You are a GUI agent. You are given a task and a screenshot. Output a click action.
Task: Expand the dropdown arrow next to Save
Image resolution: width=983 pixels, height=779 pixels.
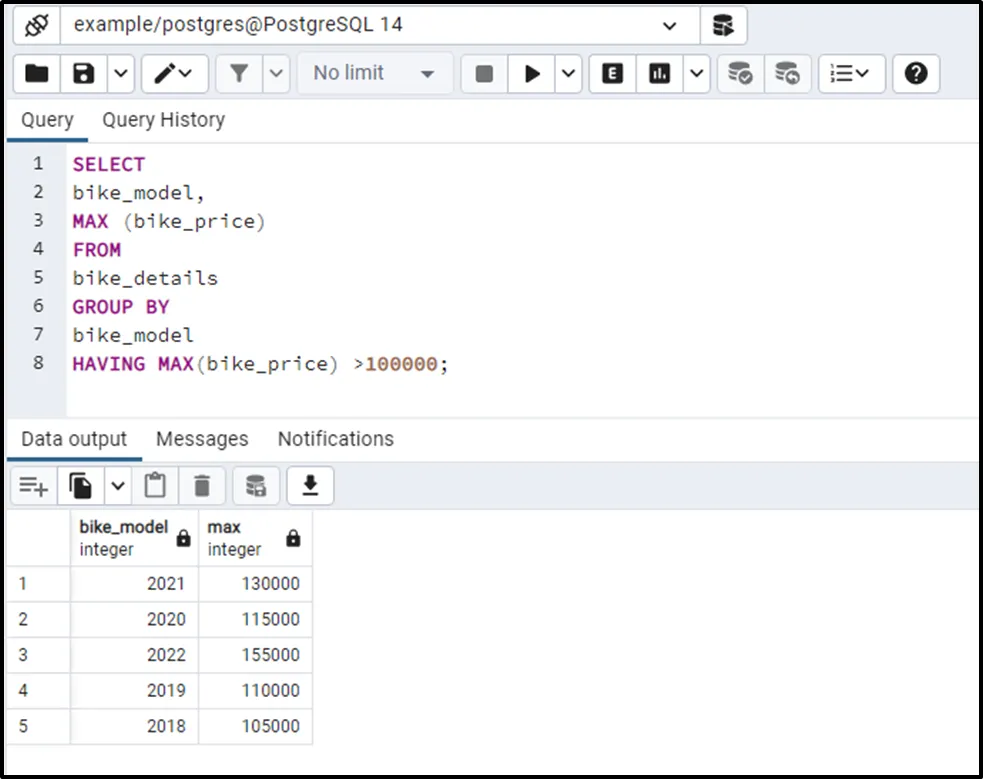click(x=120, y=73)
